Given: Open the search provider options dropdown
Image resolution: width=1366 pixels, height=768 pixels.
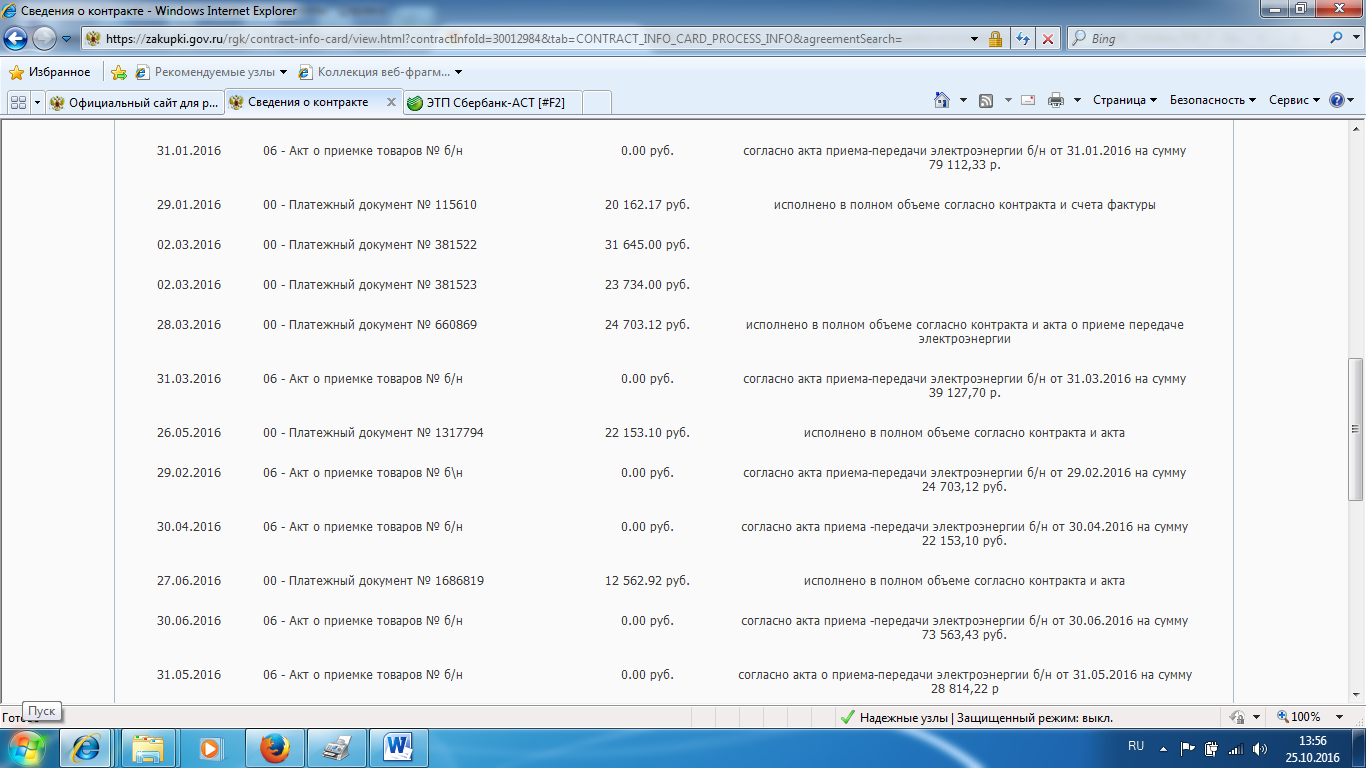Looking at the screenshot, I should pos(1354,39).
